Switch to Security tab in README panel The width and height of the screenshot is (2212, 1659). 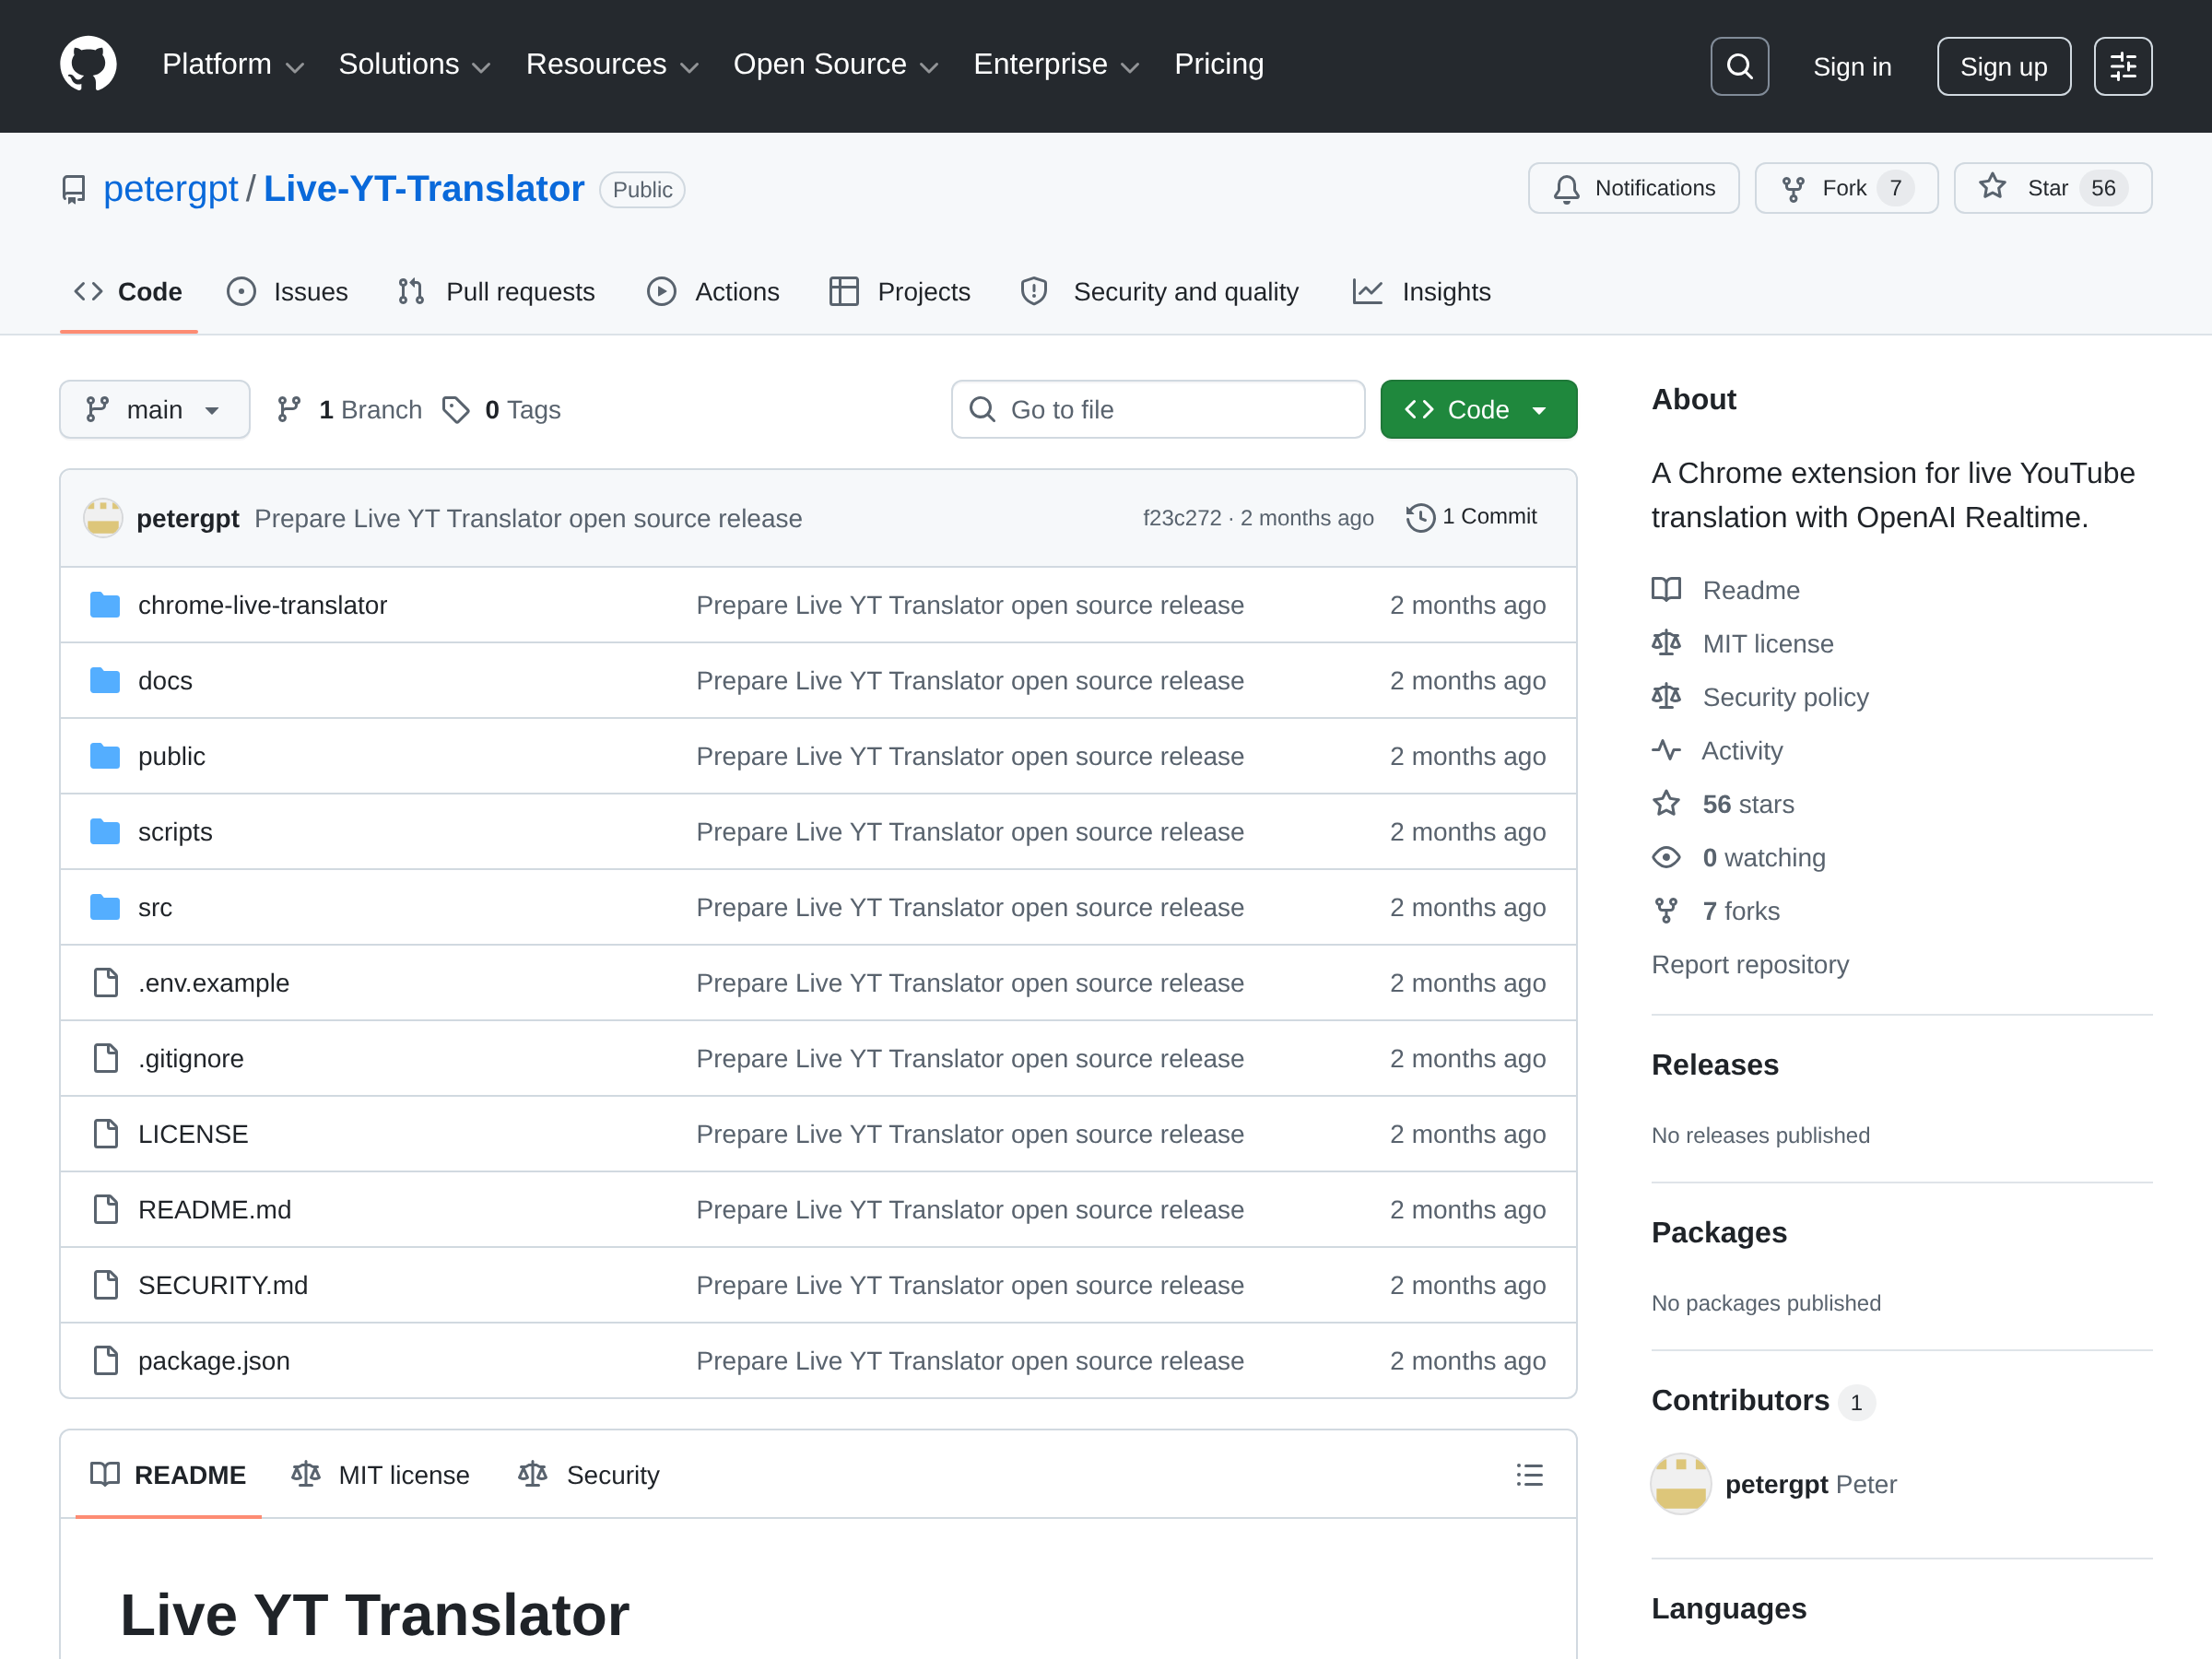tap(589, 1474)
